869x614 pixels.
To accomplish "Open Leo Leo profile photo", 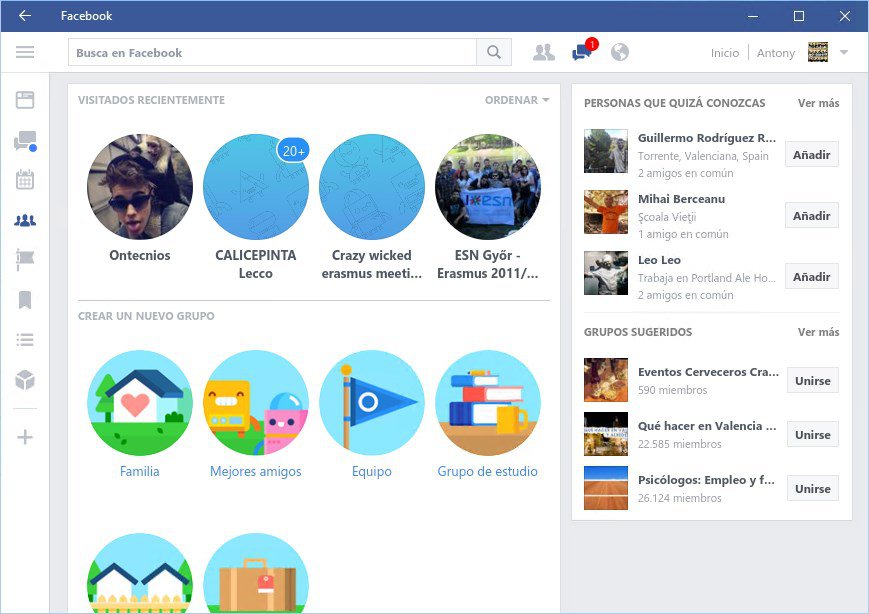I will 606,273.
